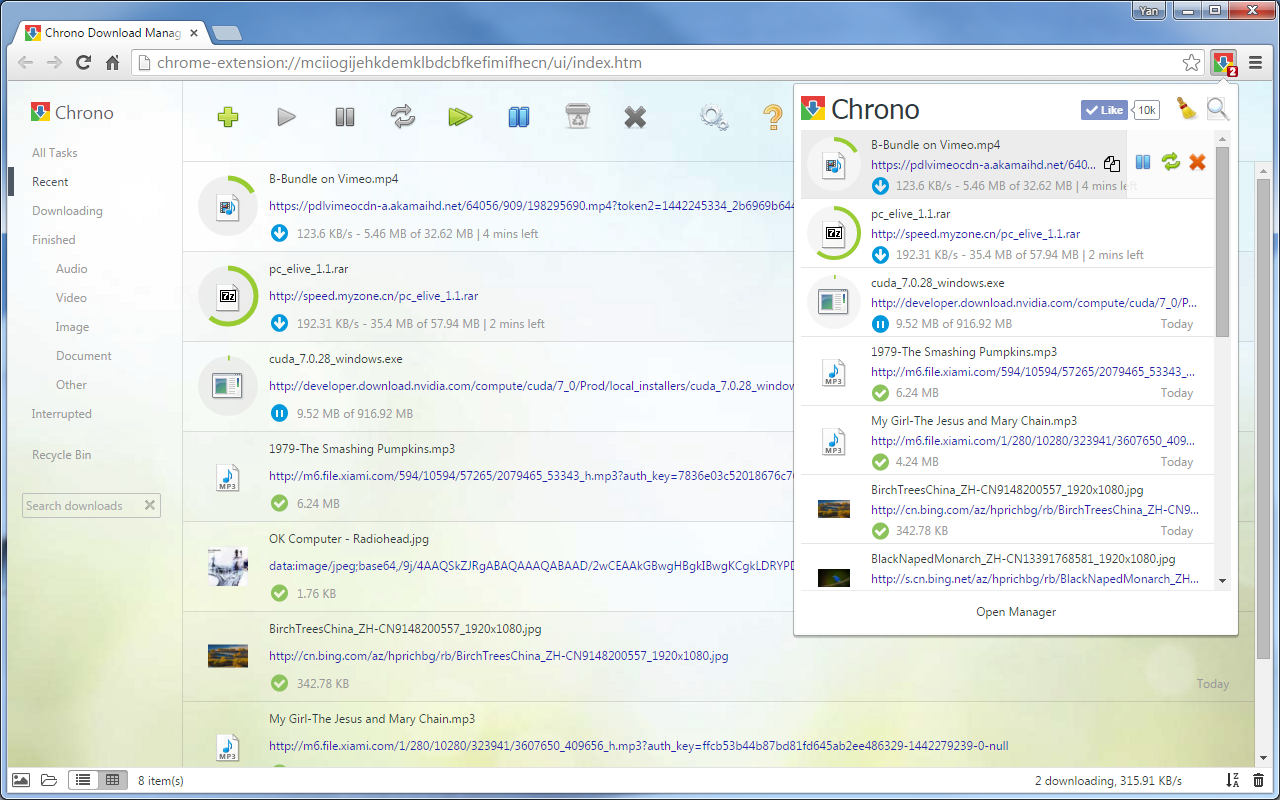Cancel B-Bundle download with the red X
This screenshot has width=1280, height=800.
1197,161
